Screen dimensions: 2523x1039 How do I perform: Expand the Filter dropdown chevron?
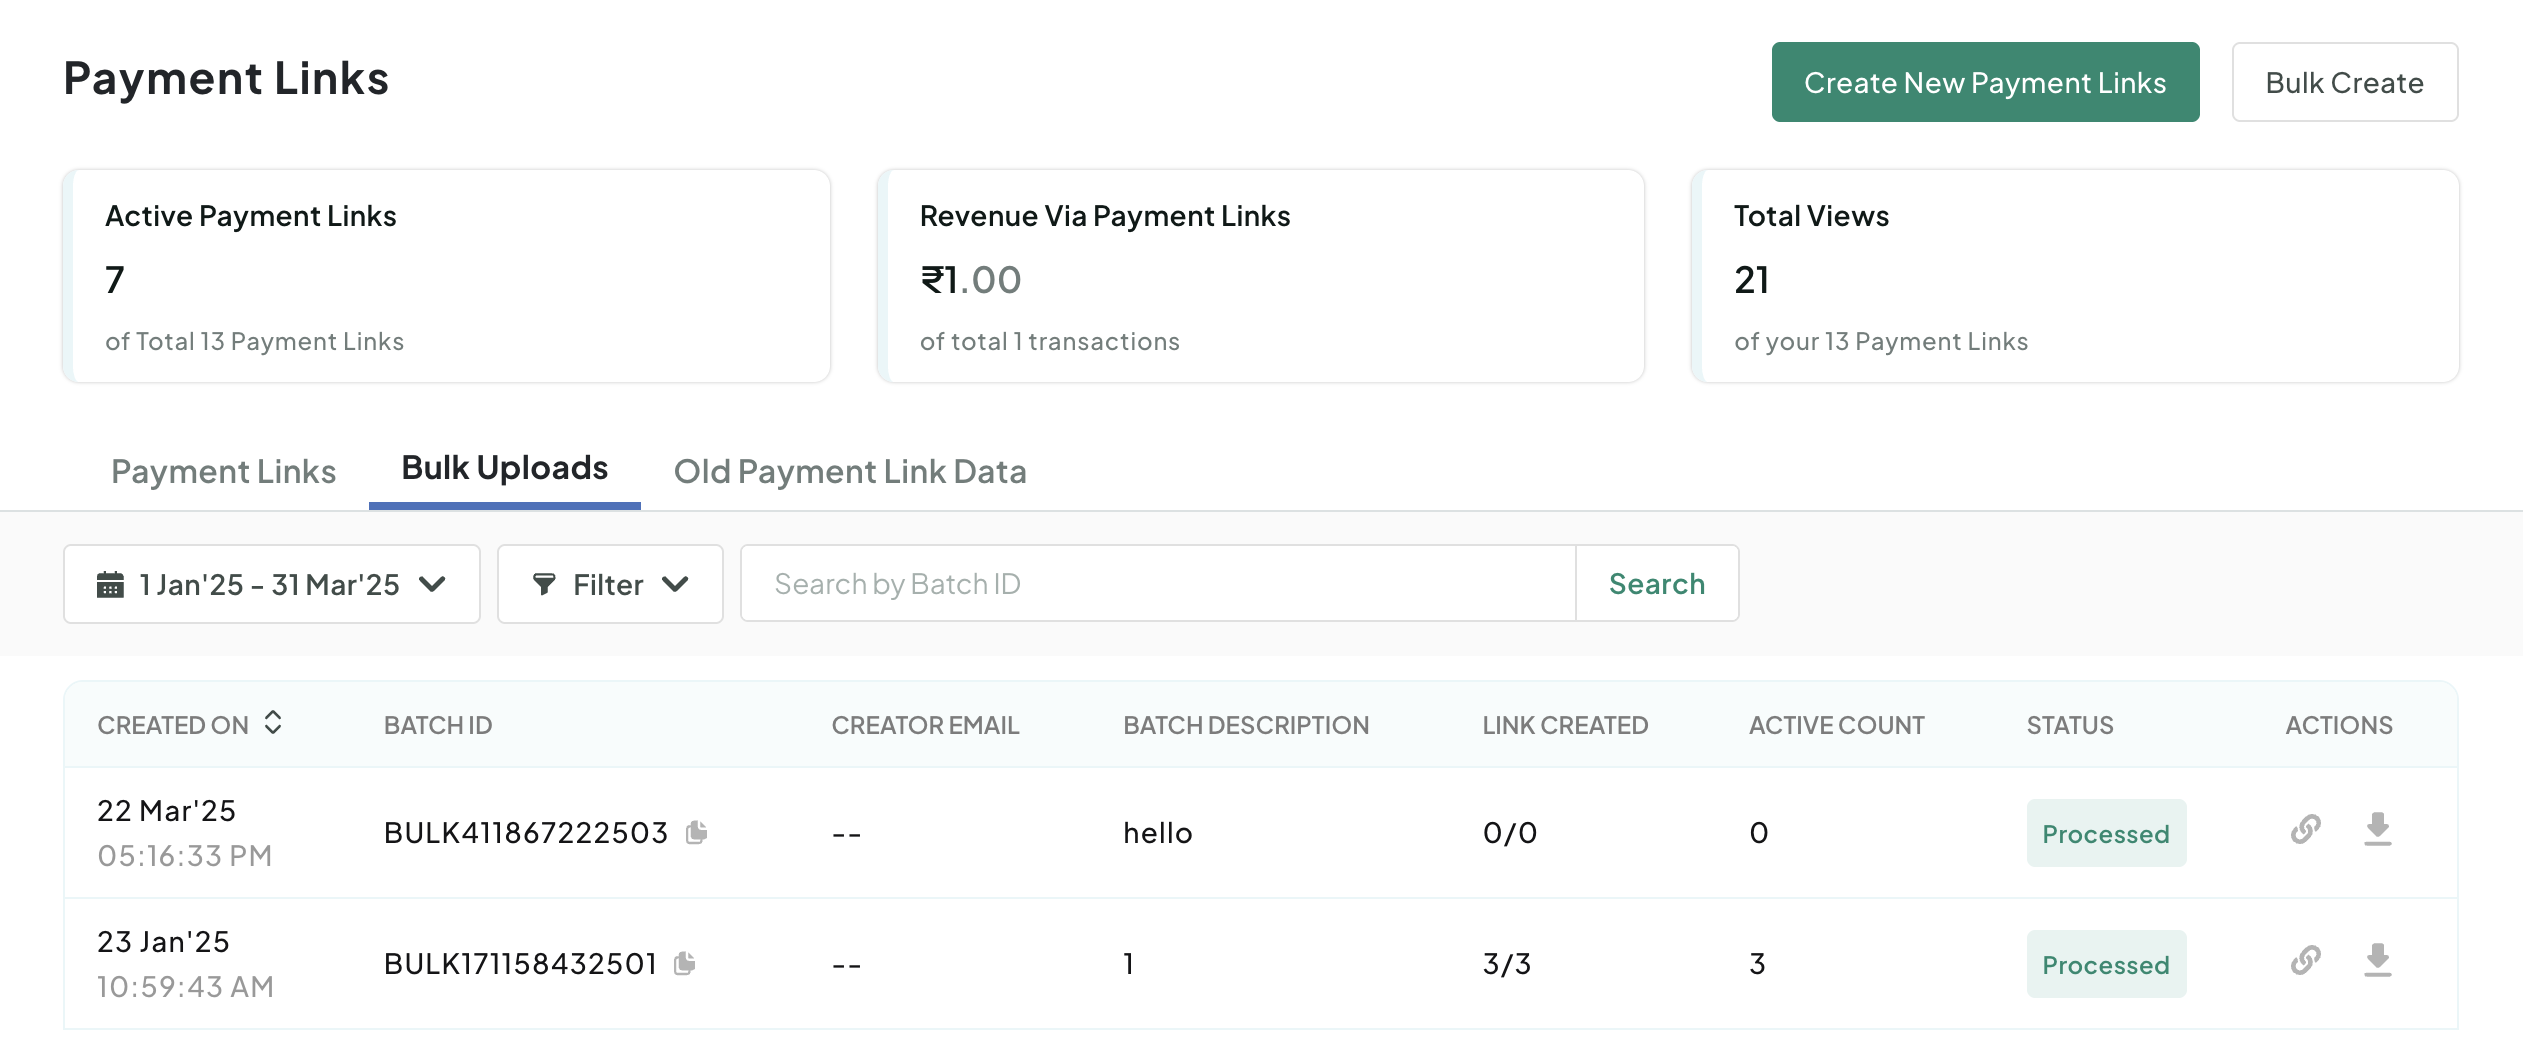pyautogui.click(x=676, y=584)
